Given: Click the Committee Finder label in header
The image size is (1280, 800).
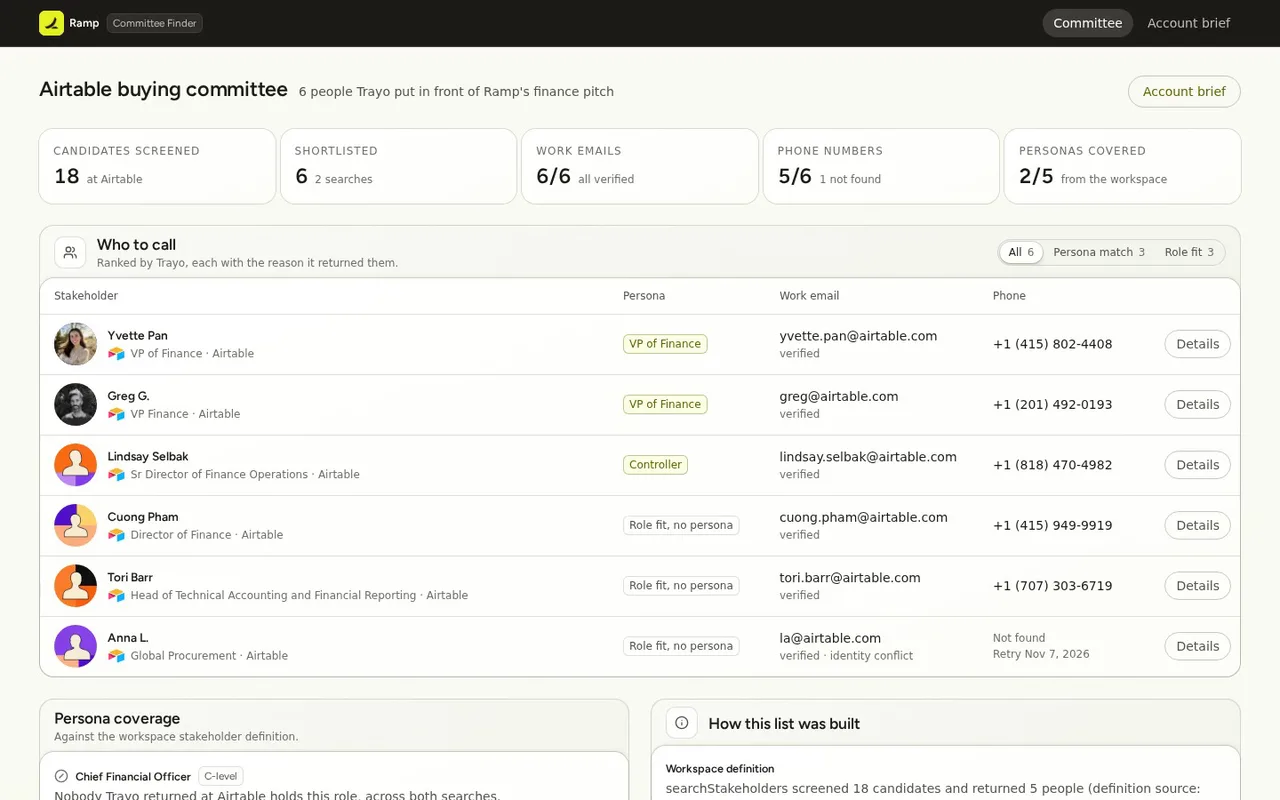Looking at the screenshot, I should pyautogui.click(x=155, y=23).
